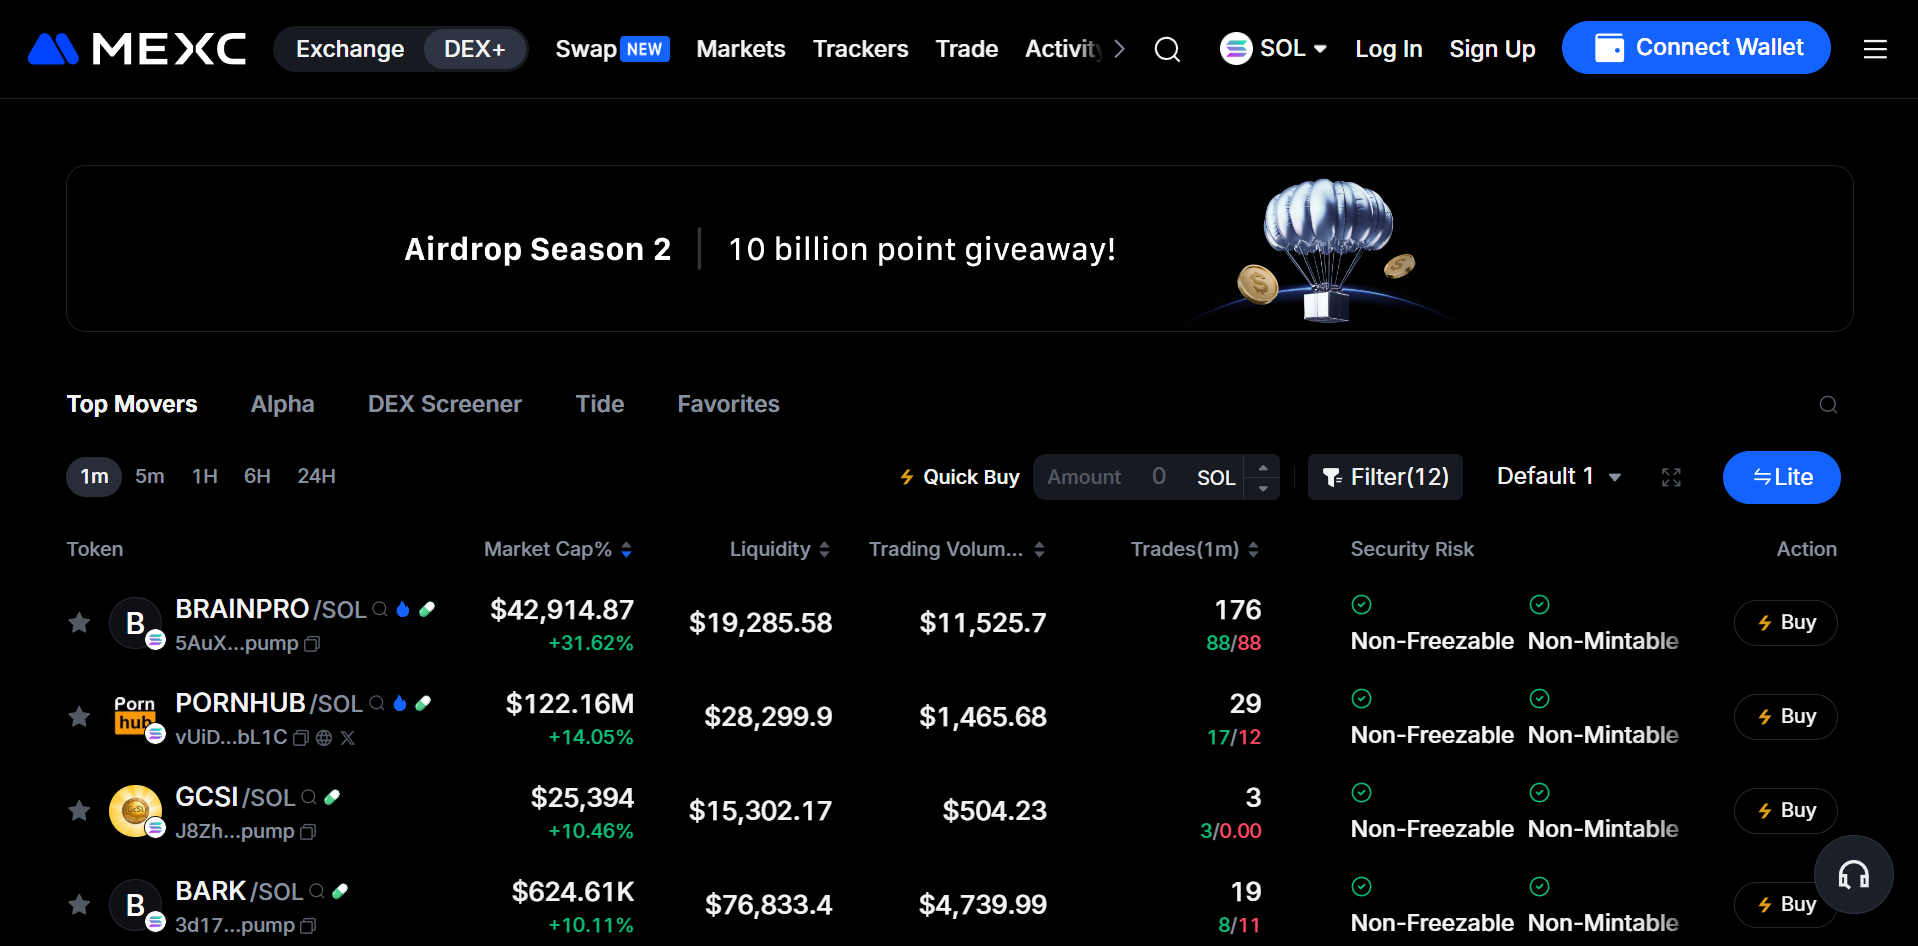
Task: Select the 24H timeframe
Action: tap(316, 477)
